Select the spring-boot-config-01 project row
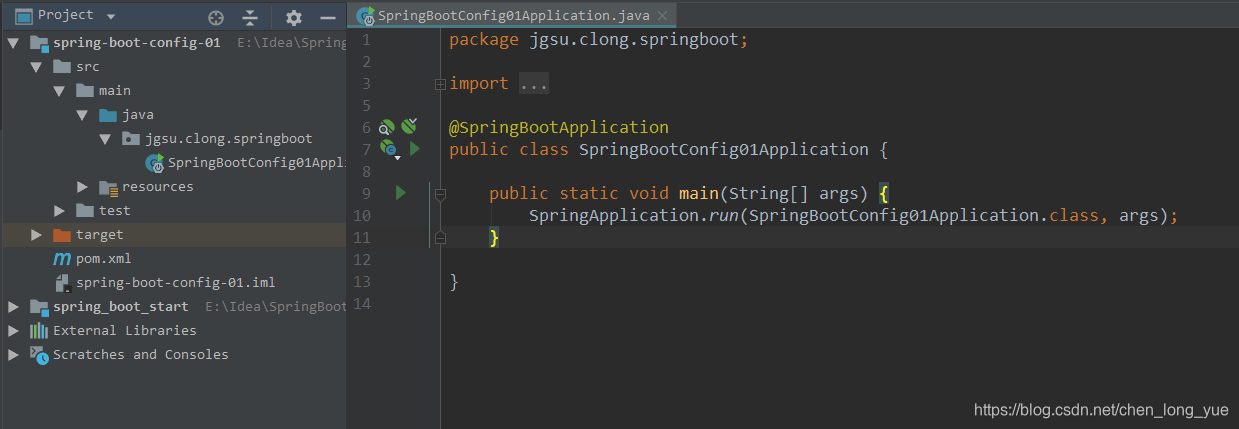Screen dimensions: 1239x429 click(x=173, y=43)
